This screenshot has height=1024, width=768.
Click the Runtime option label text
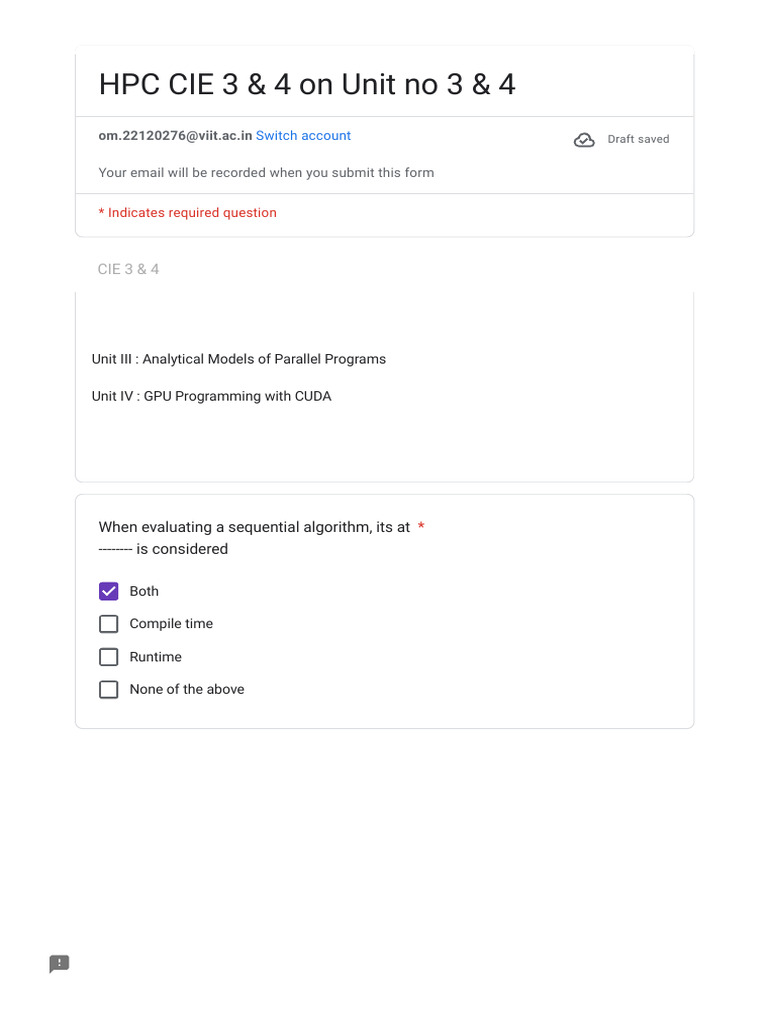tap(155, 657)
